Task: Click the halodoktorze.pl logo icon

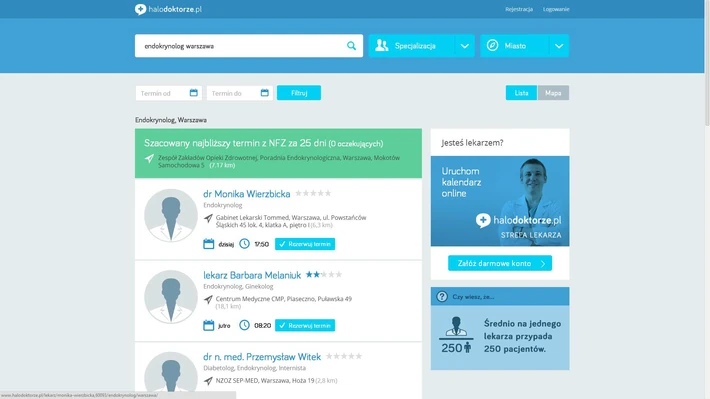Action: 140,9
